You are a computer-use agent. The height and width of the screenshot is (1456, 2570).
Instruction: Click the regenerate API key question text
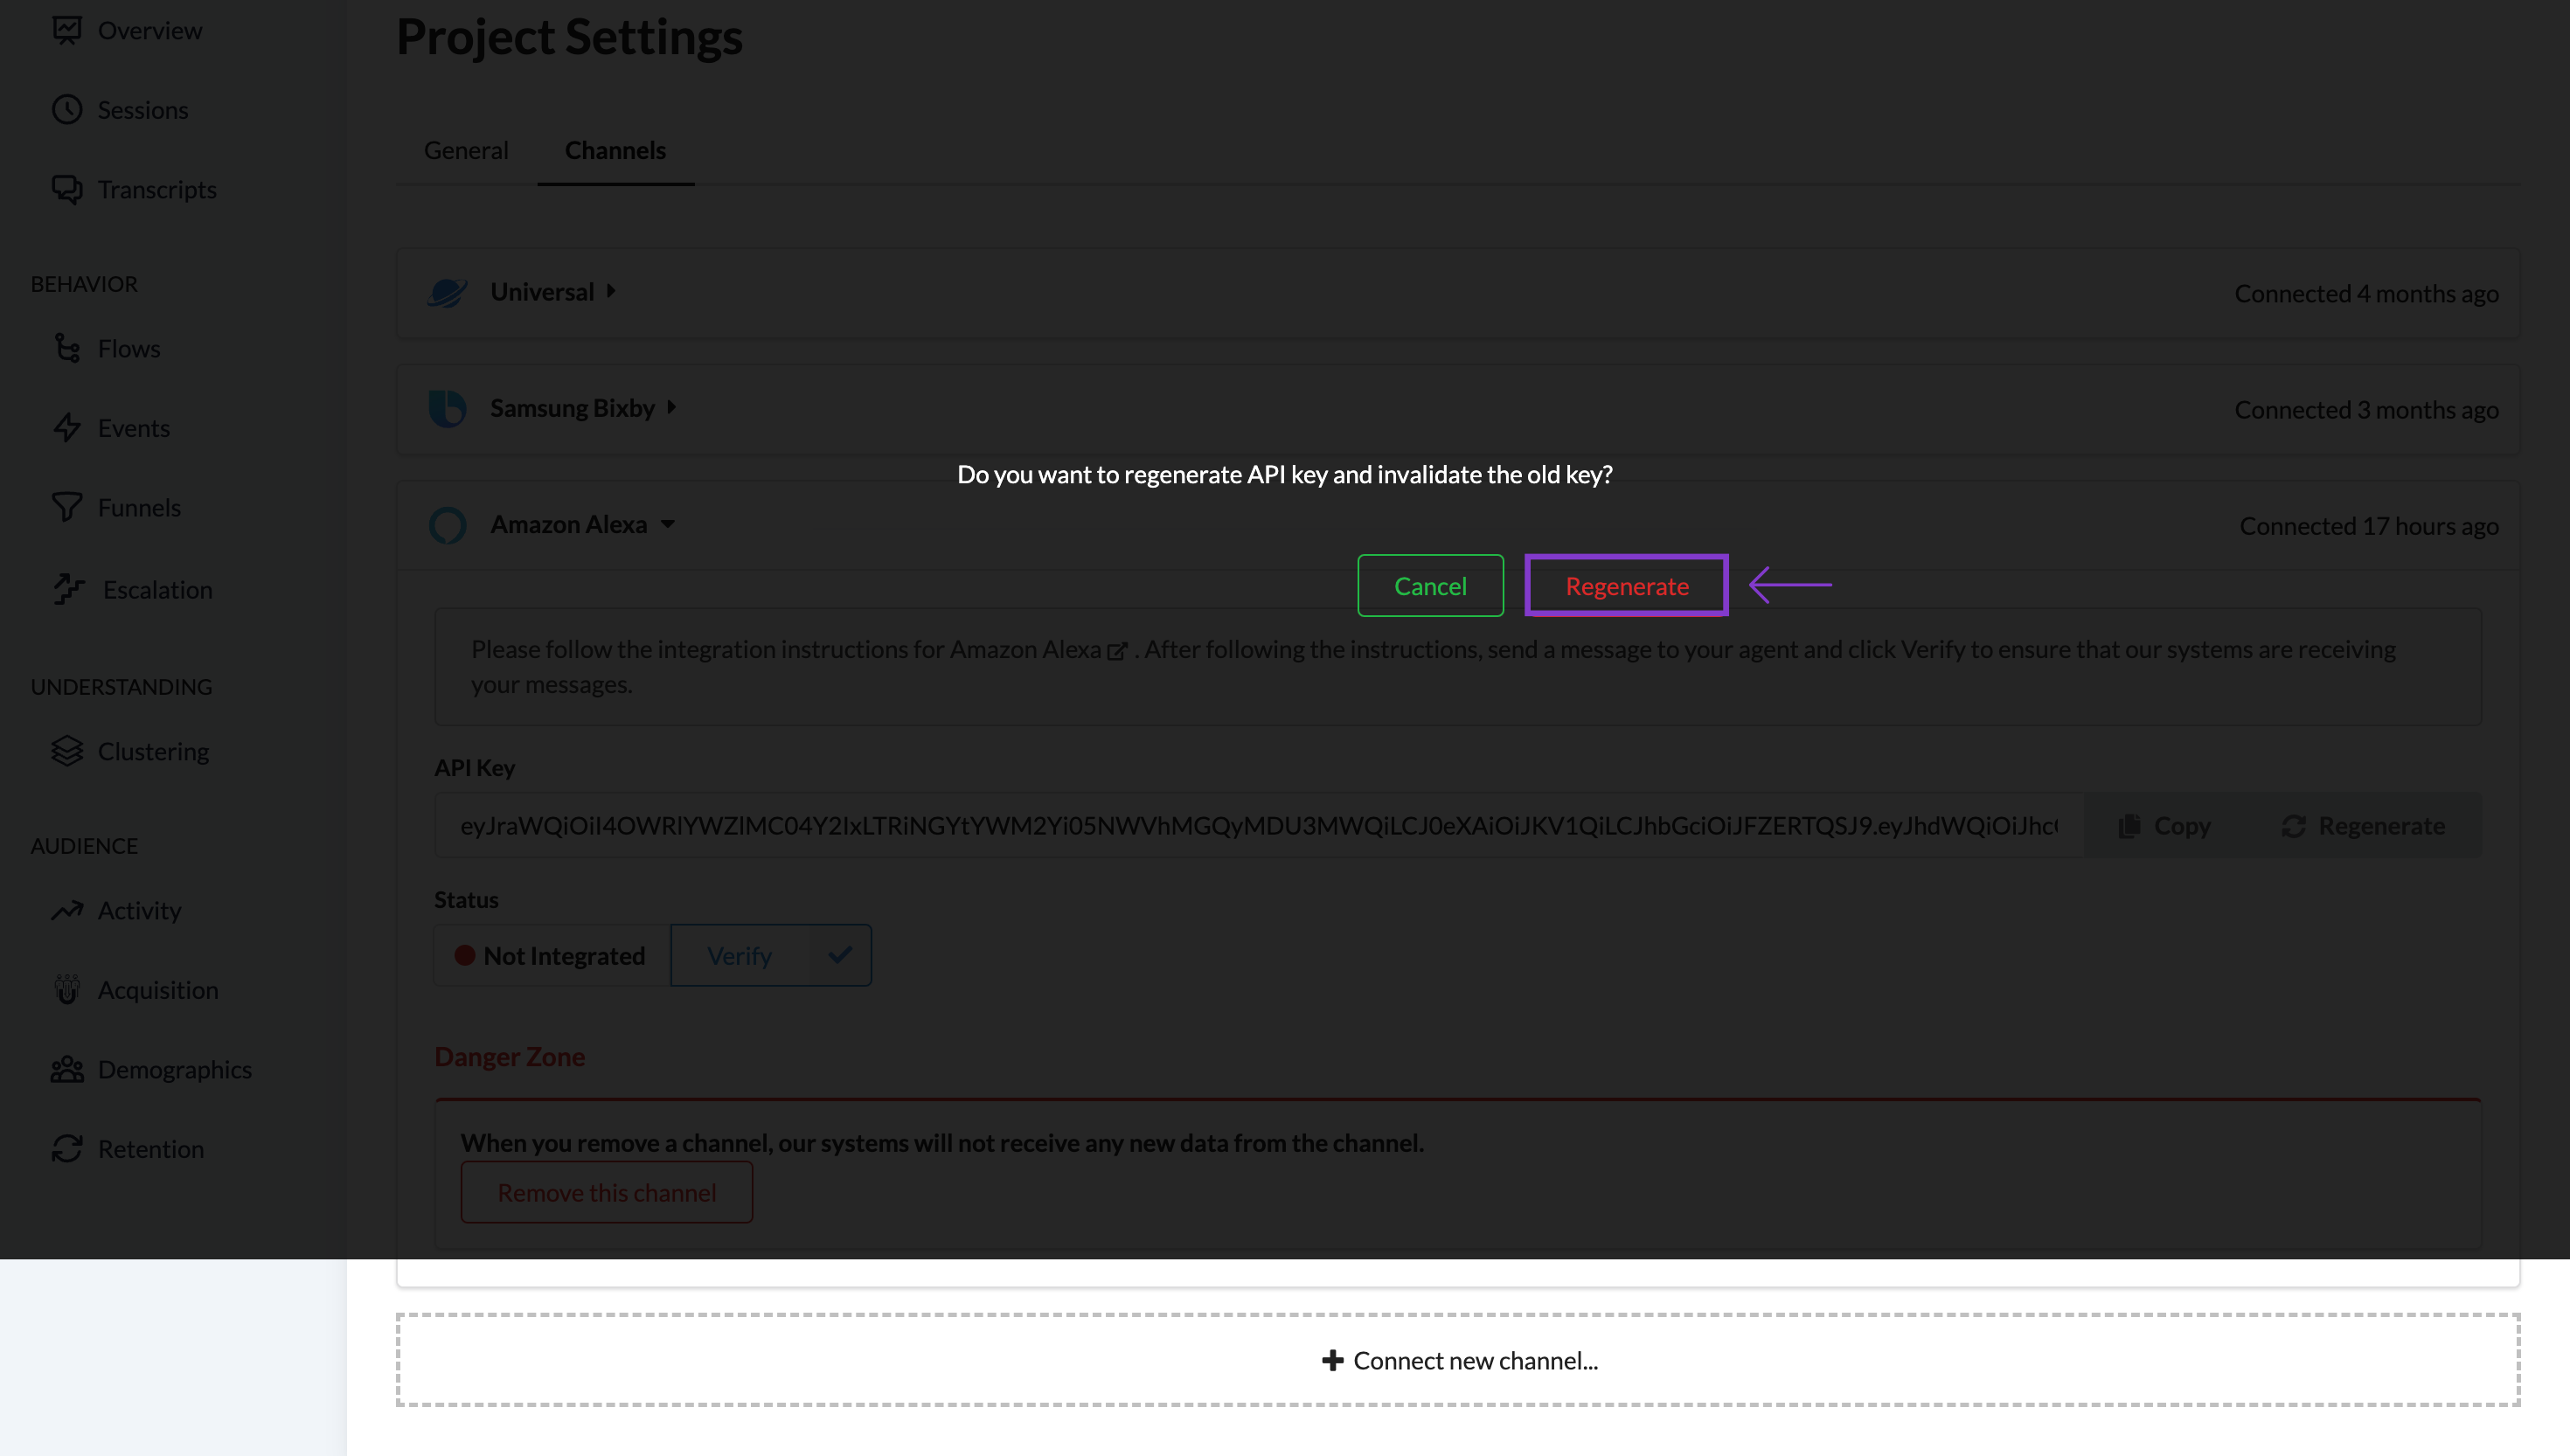point(1284,474)
